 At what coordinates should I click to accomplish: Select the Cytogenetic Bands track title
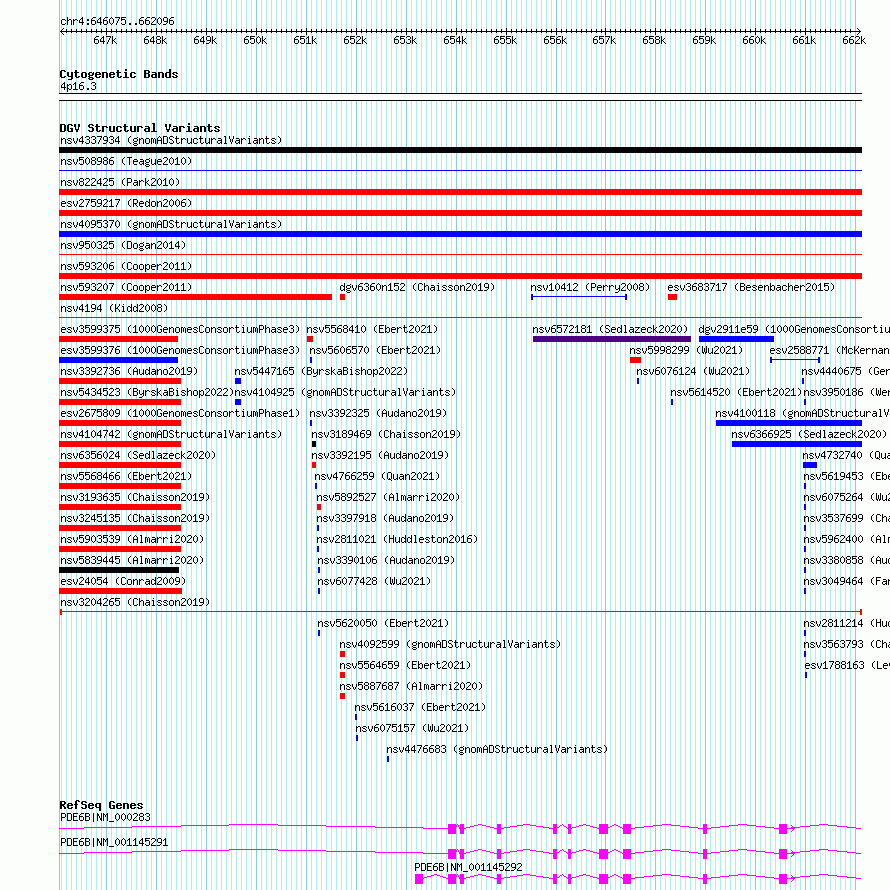pyautogui.click(x=119, y=74)
